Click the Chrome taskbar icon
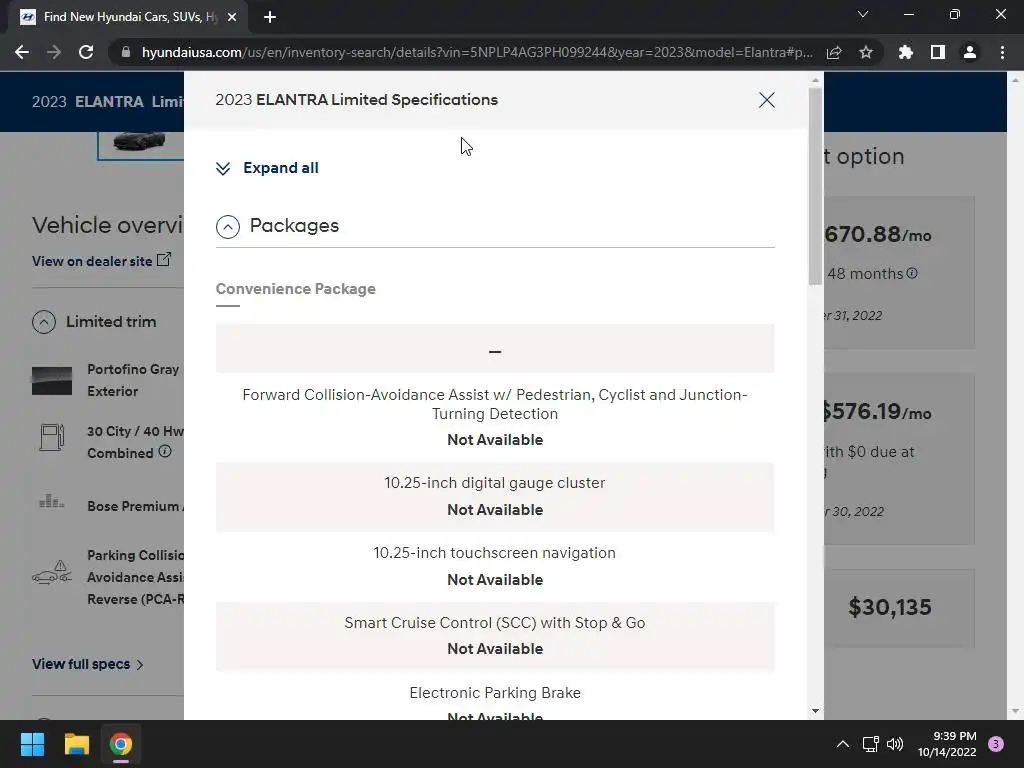Viewport: 1024px width, 768px height. pyautogui.click(x=121, y=744)
